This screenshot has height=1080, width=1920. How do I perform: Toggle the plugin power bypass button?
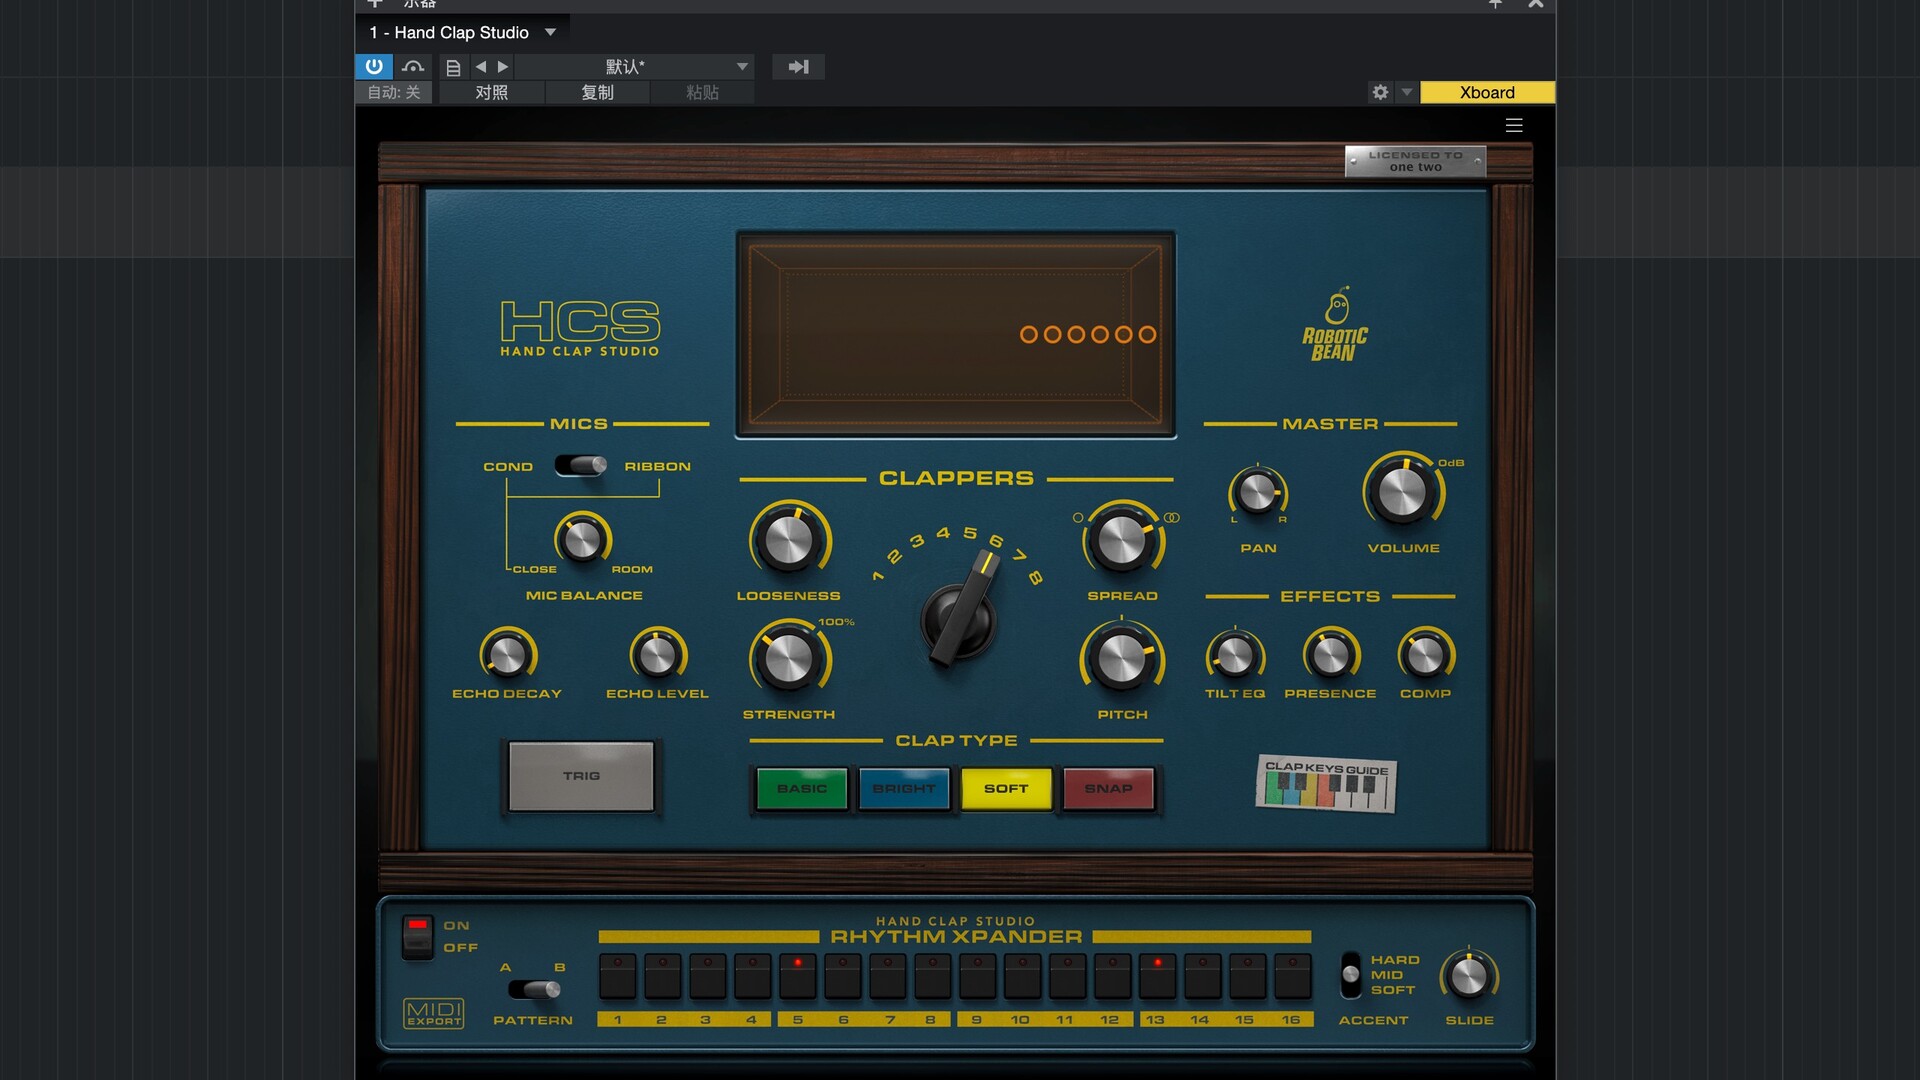tap(374, 67)
